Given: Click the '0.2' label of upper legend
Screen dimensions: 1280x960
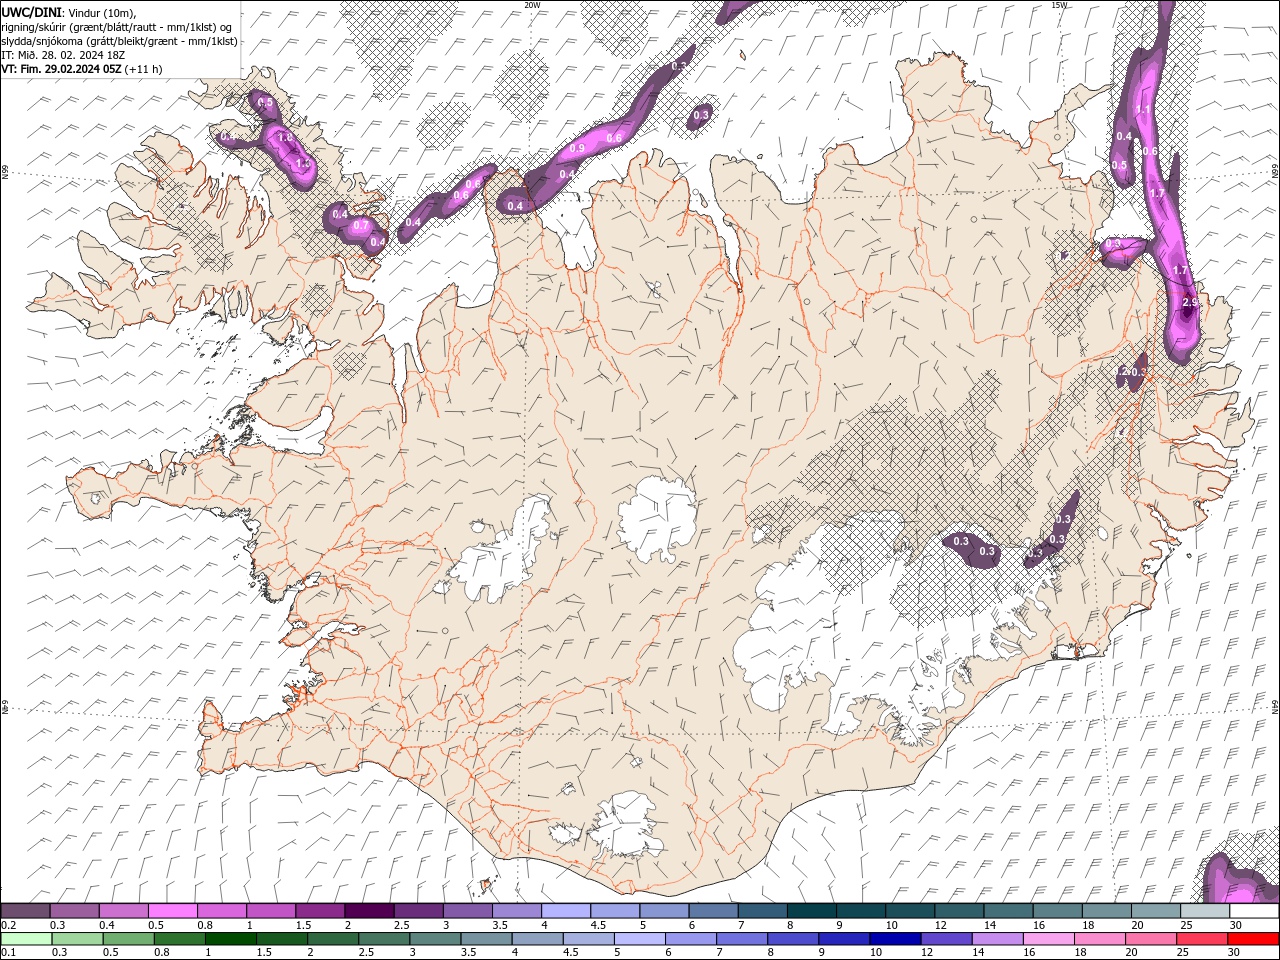Looking at the screenshot, I should [x=9, y=925].
